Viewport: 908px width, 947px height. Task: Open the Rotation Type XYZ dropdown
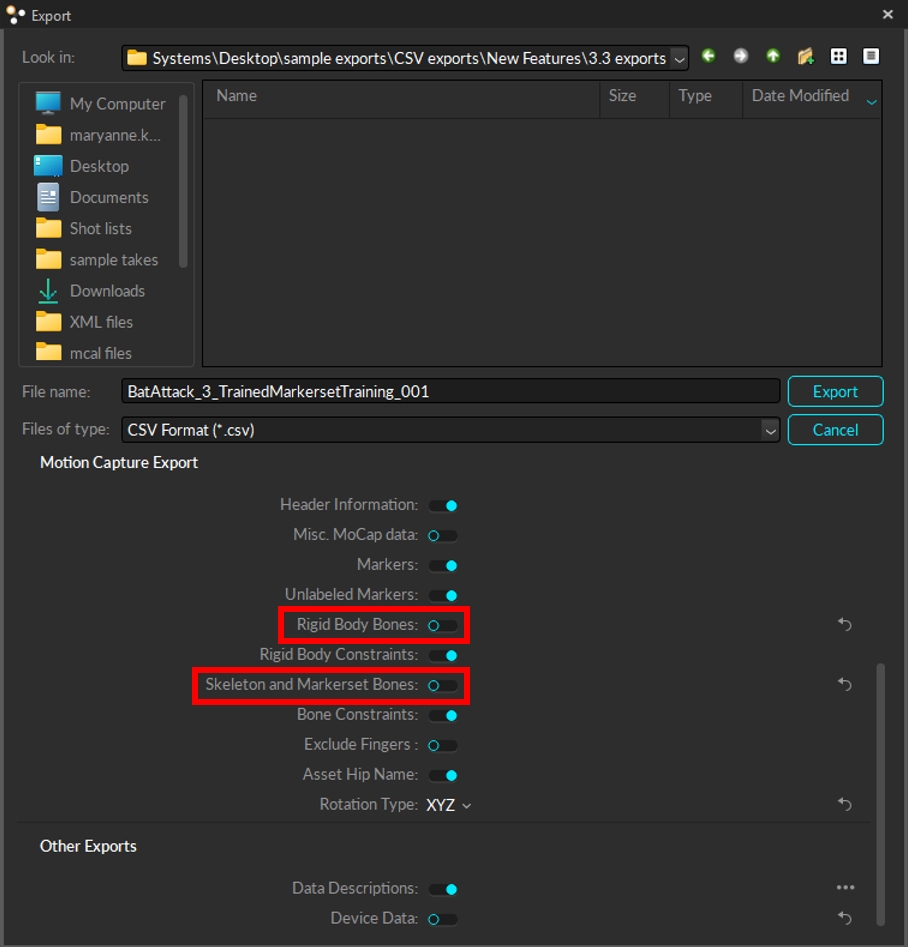tap(447, 804)
